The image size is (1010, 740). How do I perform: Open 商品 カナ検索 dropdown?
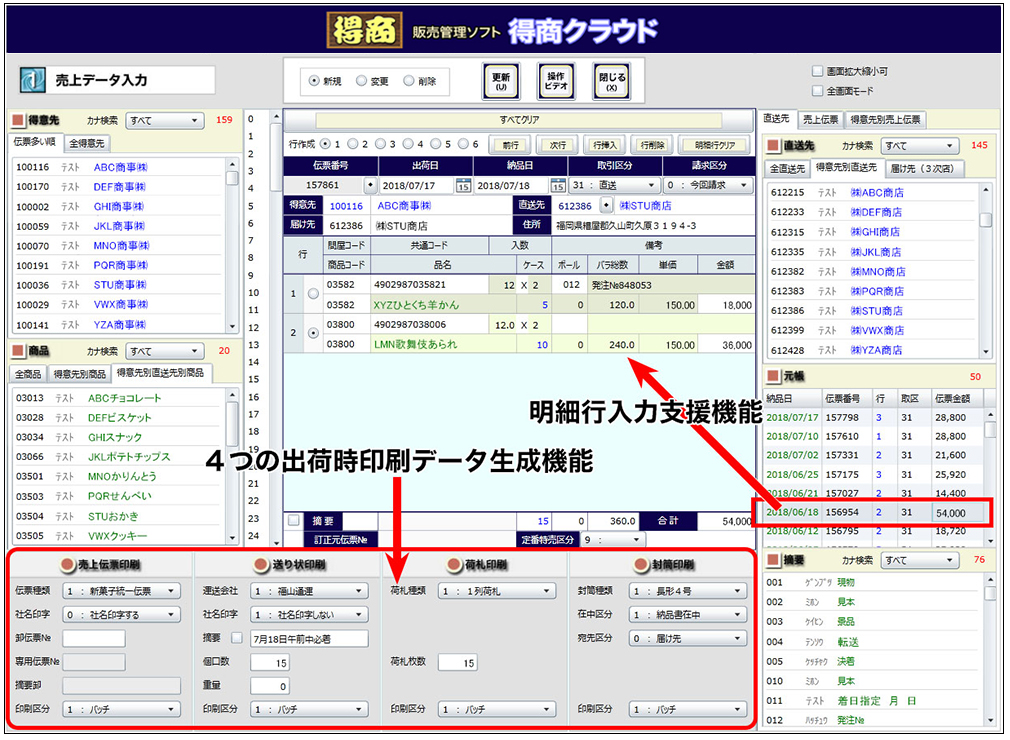click(x=165, y=351)
